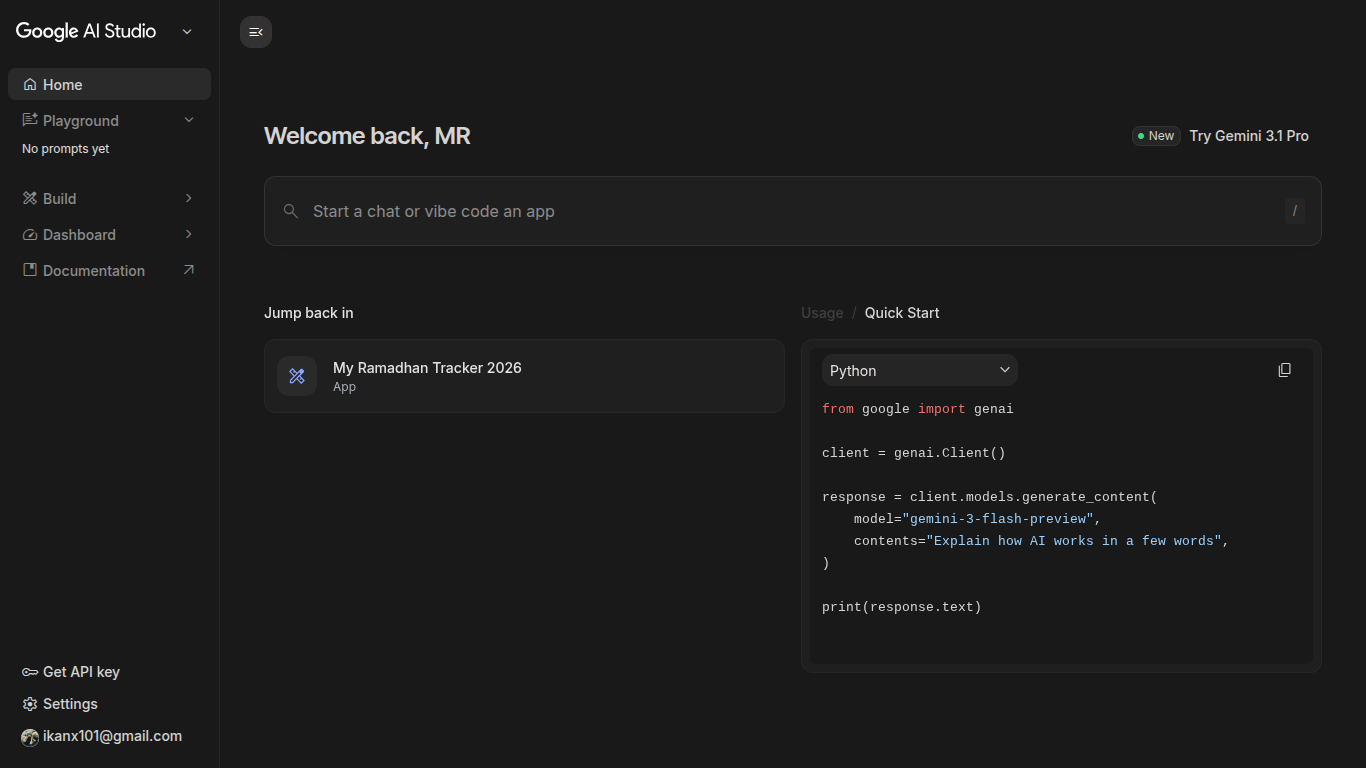Click the key icon beside Get API key

[30, 672]
